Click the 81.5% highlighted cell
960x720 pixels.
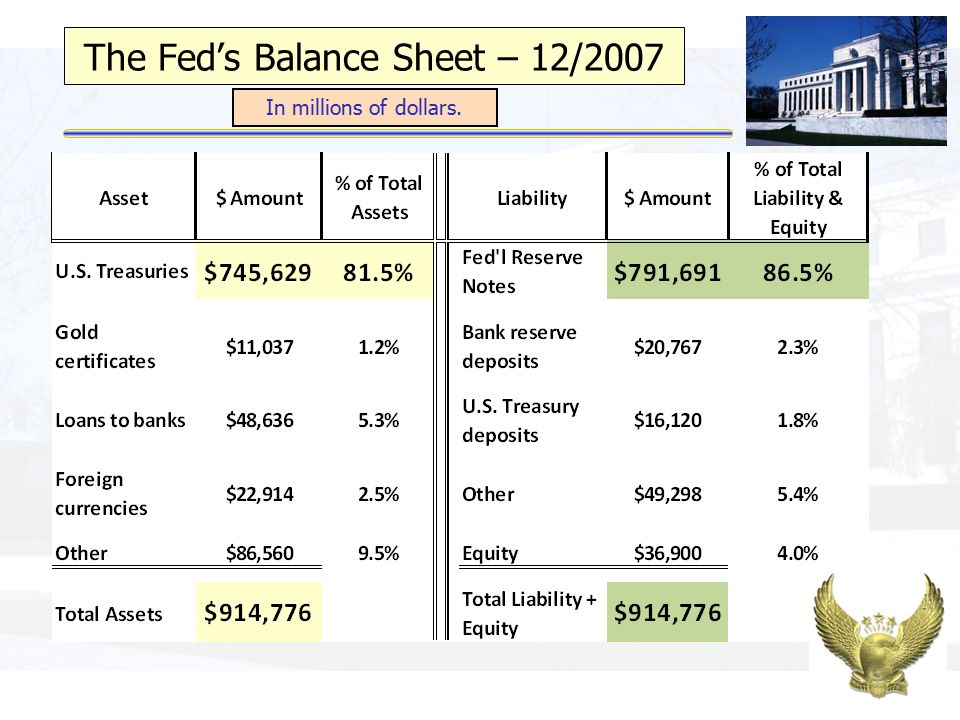pyautogui.click(x=378, y=271)
